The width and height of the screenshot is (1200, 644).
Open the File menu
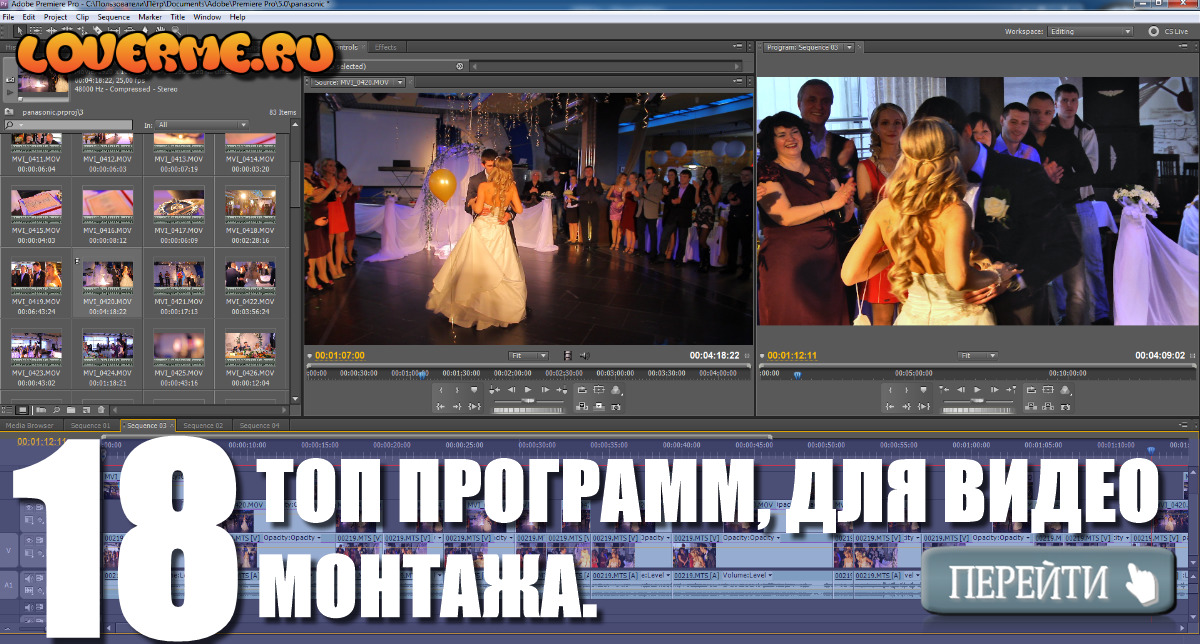(x=8, y=17)
